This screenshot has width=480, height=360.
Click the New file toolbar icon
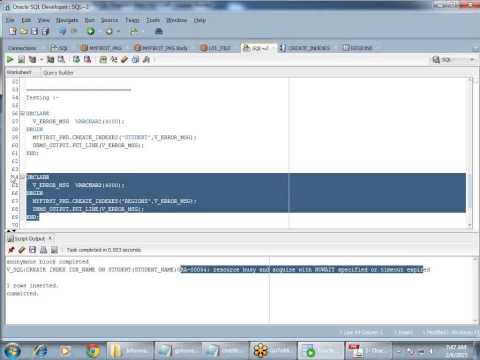(x=13, y=31)
